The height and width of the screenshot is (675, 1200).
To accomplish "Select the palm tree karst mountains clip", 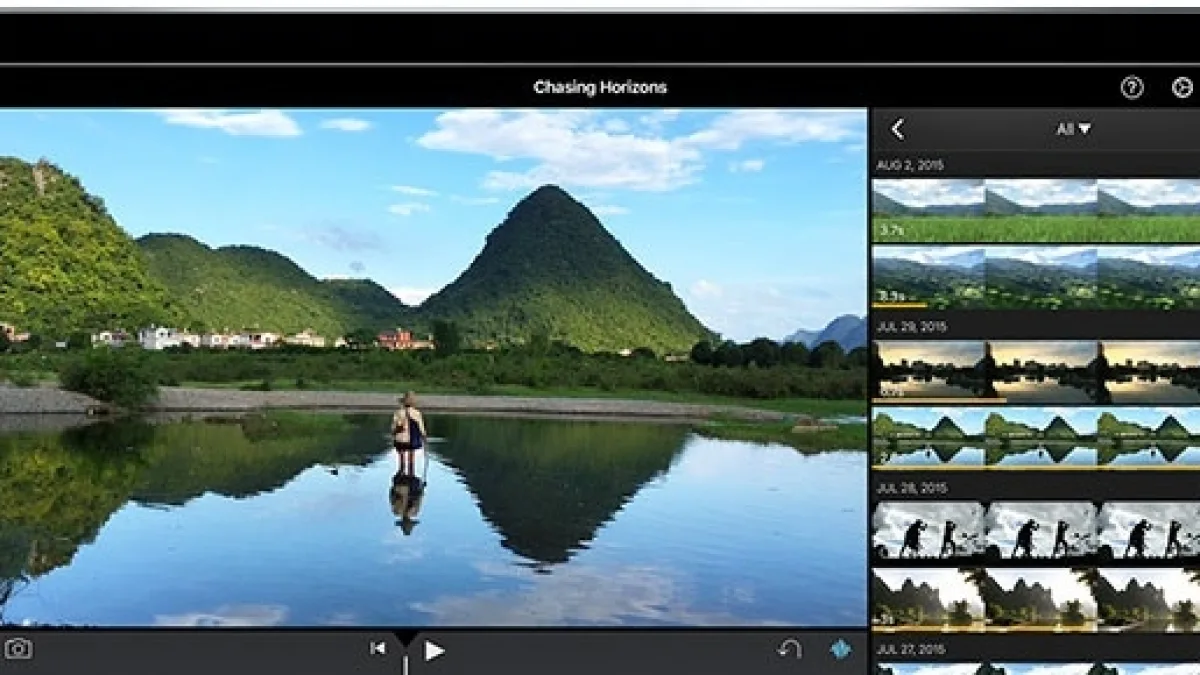I will (x=1036, y=600).
